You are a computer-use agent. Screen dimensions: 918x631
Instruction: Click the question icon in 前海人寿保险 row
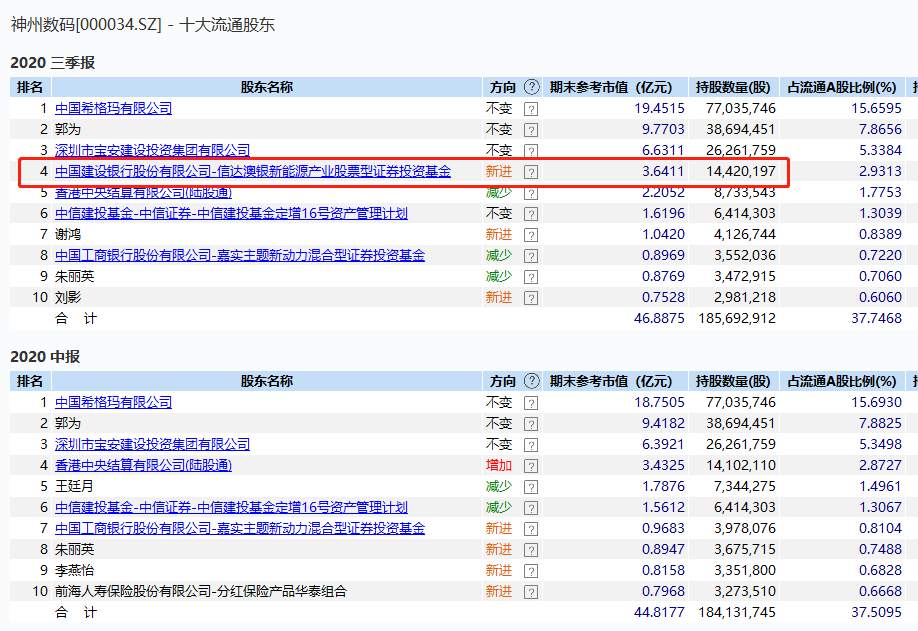(x=531, y=592)
